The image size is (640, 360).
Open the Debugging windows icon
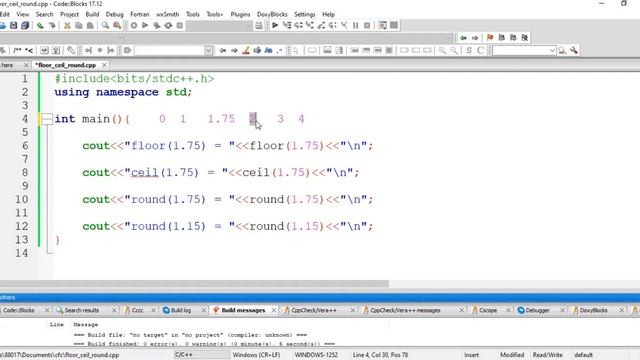pos(382,25)
